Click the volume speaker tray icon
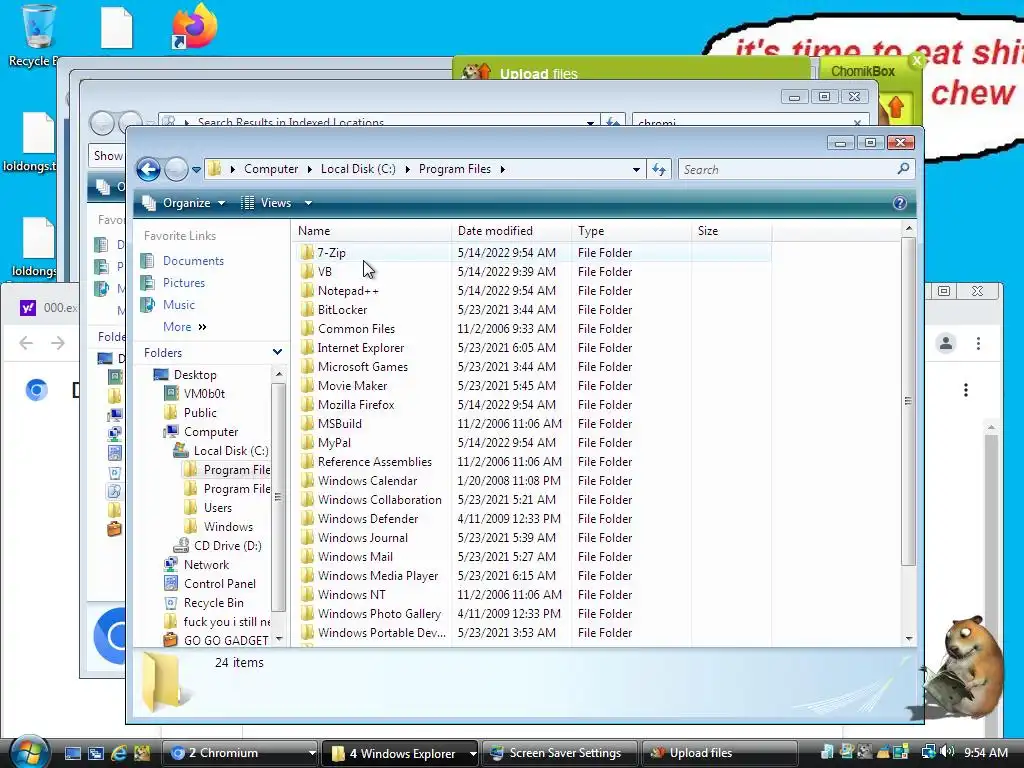1024x768 pixels. (x=948, y=752)
